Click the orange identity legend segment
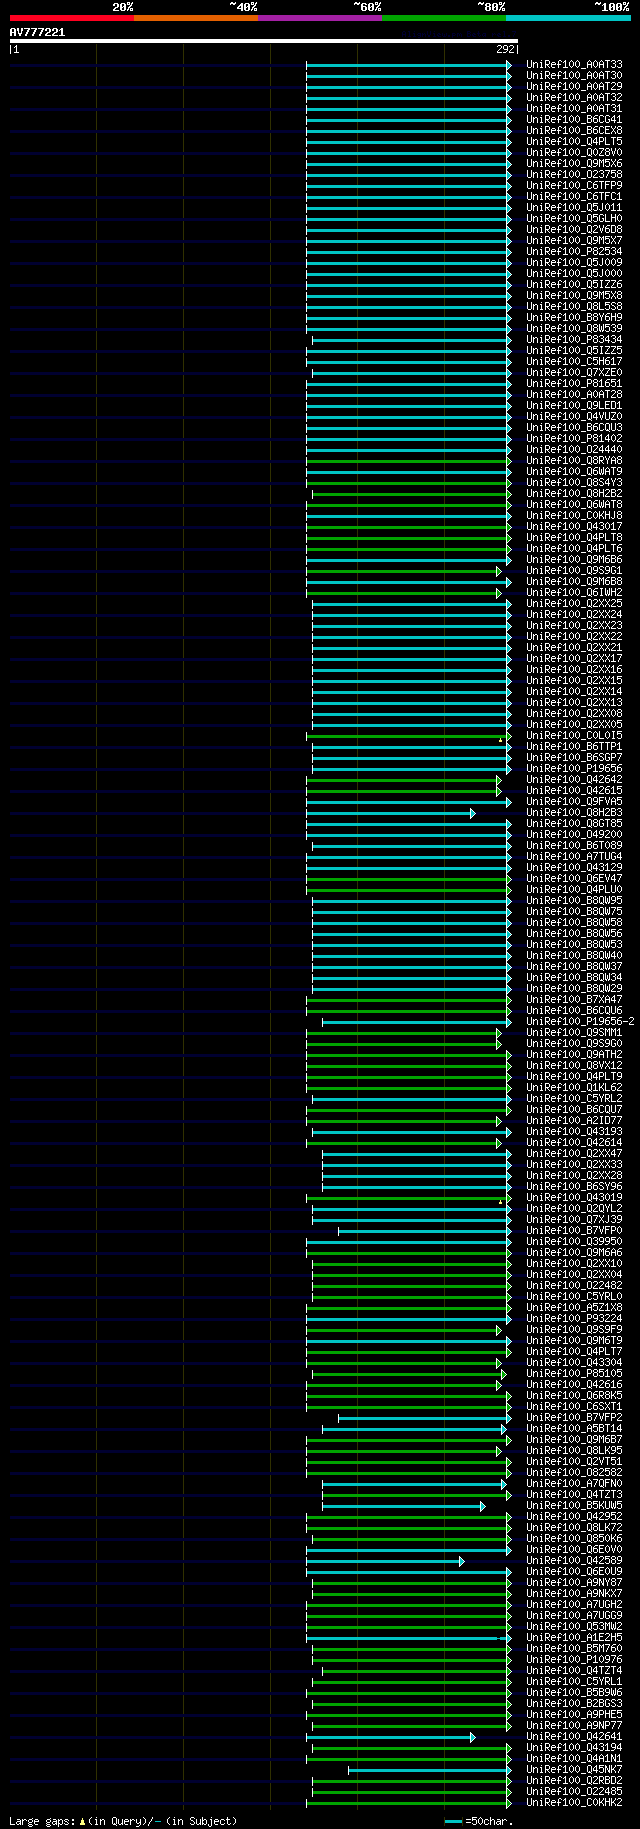Screen dimensions: 640x1829 pos(195,18)
